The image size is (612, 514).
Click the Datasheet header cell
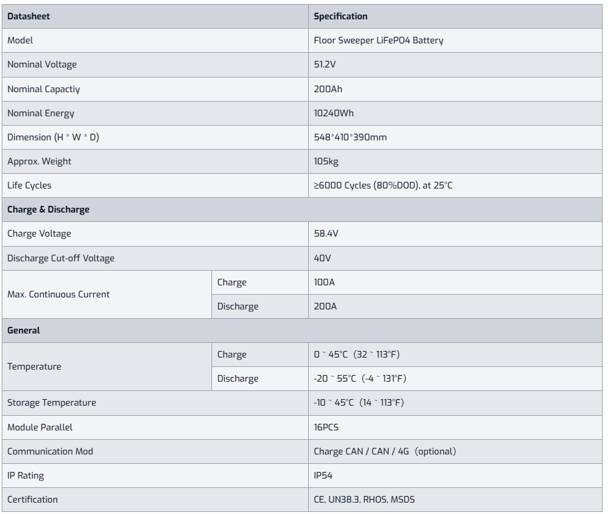(155, 16)
